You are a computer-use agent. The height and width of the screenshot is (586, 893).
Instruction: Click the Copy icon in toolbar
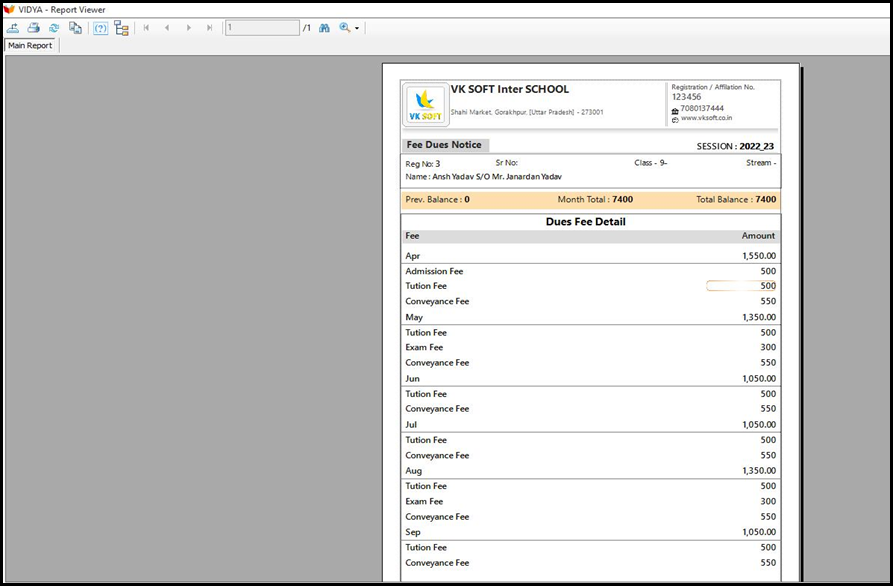tap(75, 27)
